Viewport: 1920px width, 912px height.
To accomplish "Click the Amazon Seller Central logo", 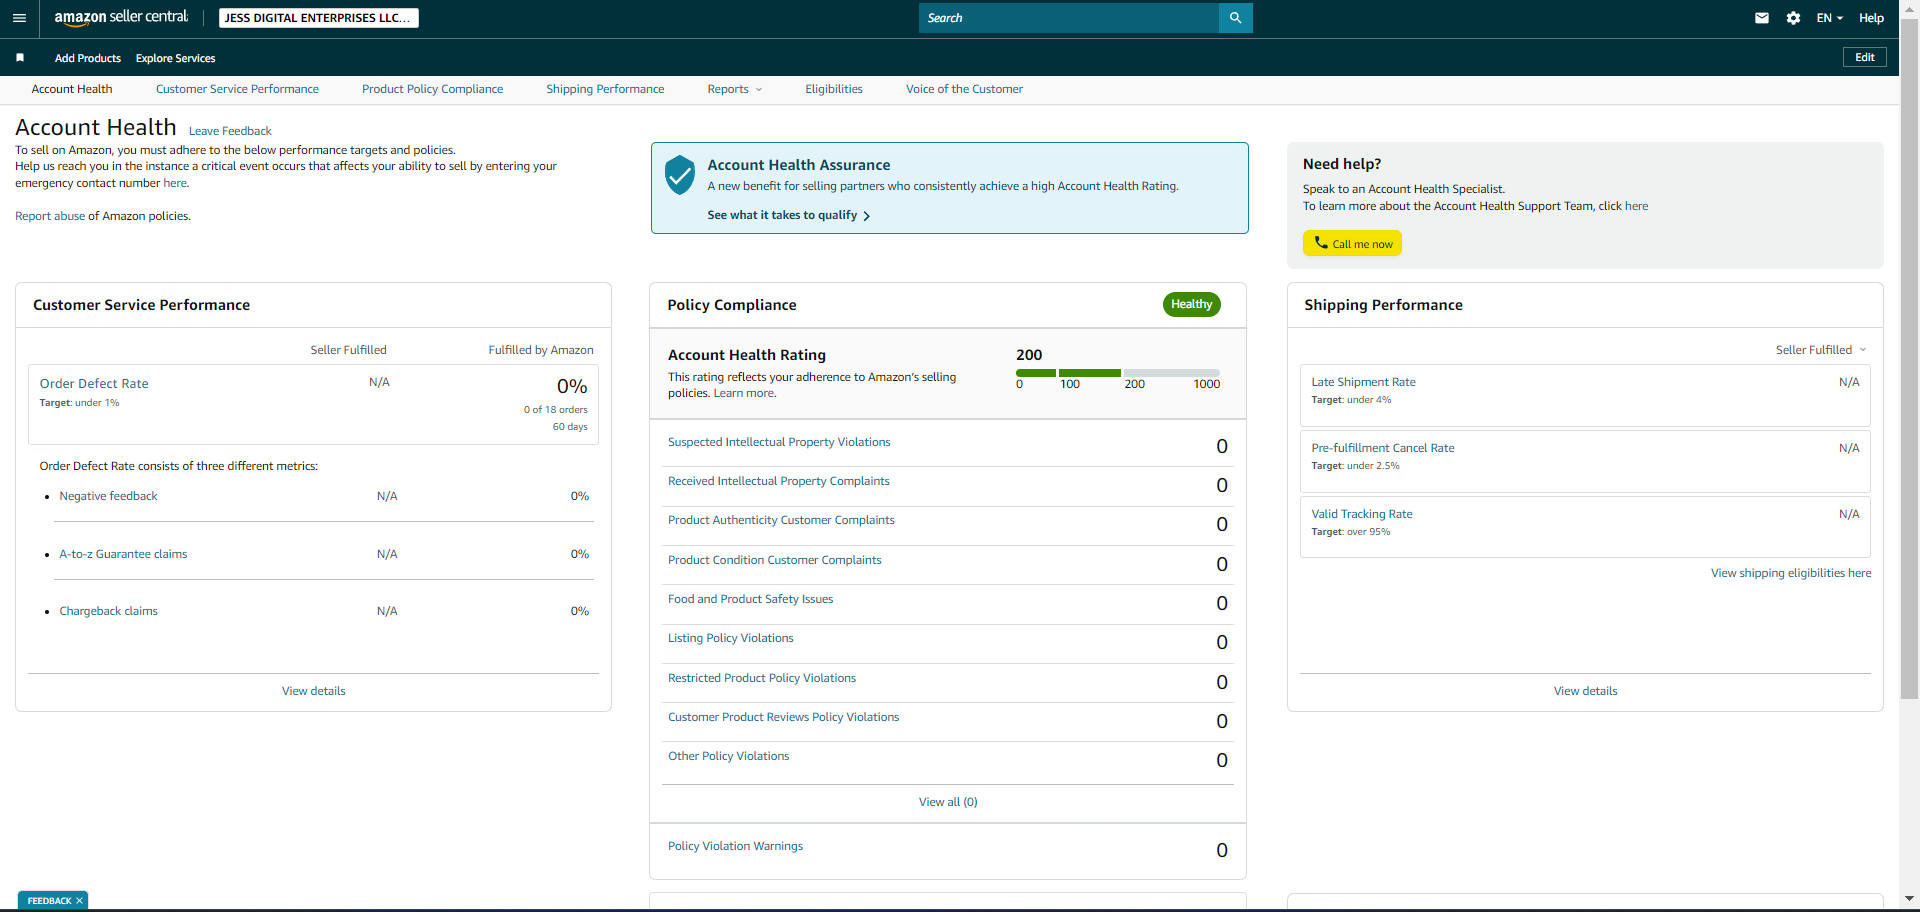I will pyautogui.click(x=121, y=18).
